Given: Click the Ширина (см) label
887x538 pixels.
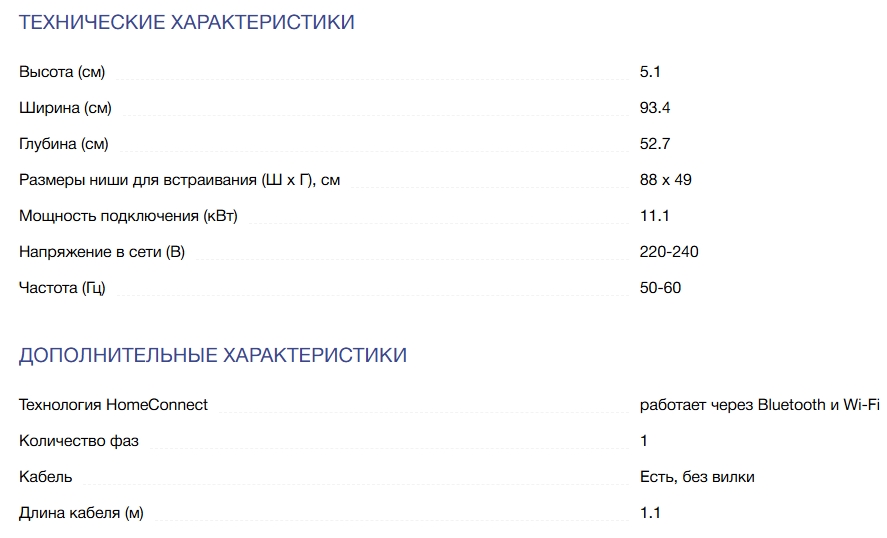Looking at the screenshot, I should (x=65, y=108).
